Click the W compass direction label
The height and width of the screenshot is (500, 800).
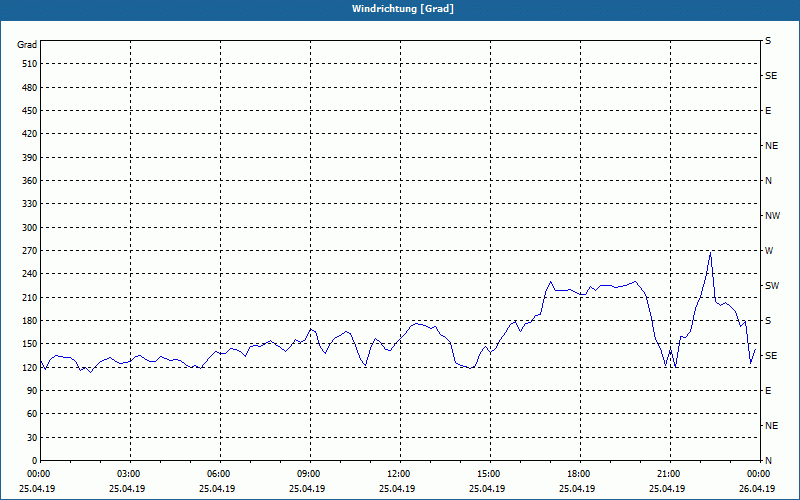769,251
